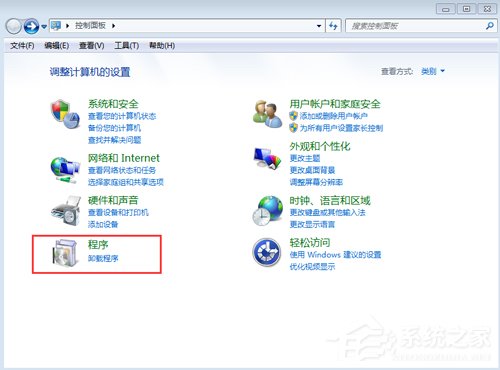Click 查看网络状态和任务 link
Image resolution: width=500 pixels, height=370 pixels.
[x=122, y=170]
